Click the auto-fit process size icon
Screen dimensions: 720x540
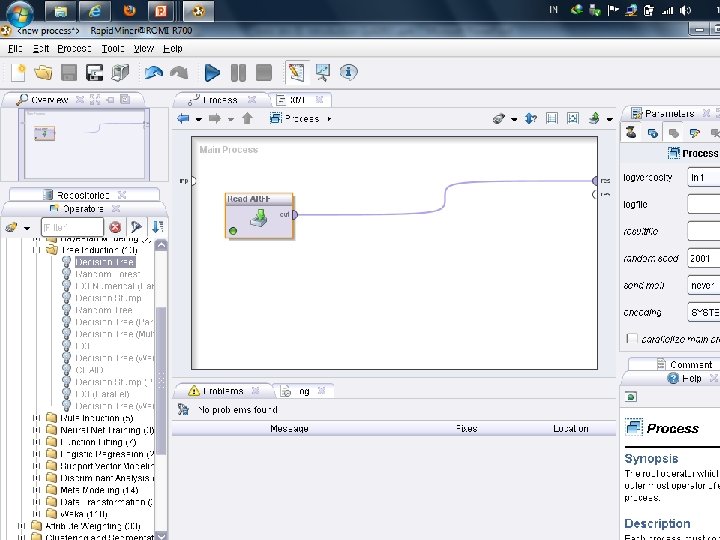(573, 118)
